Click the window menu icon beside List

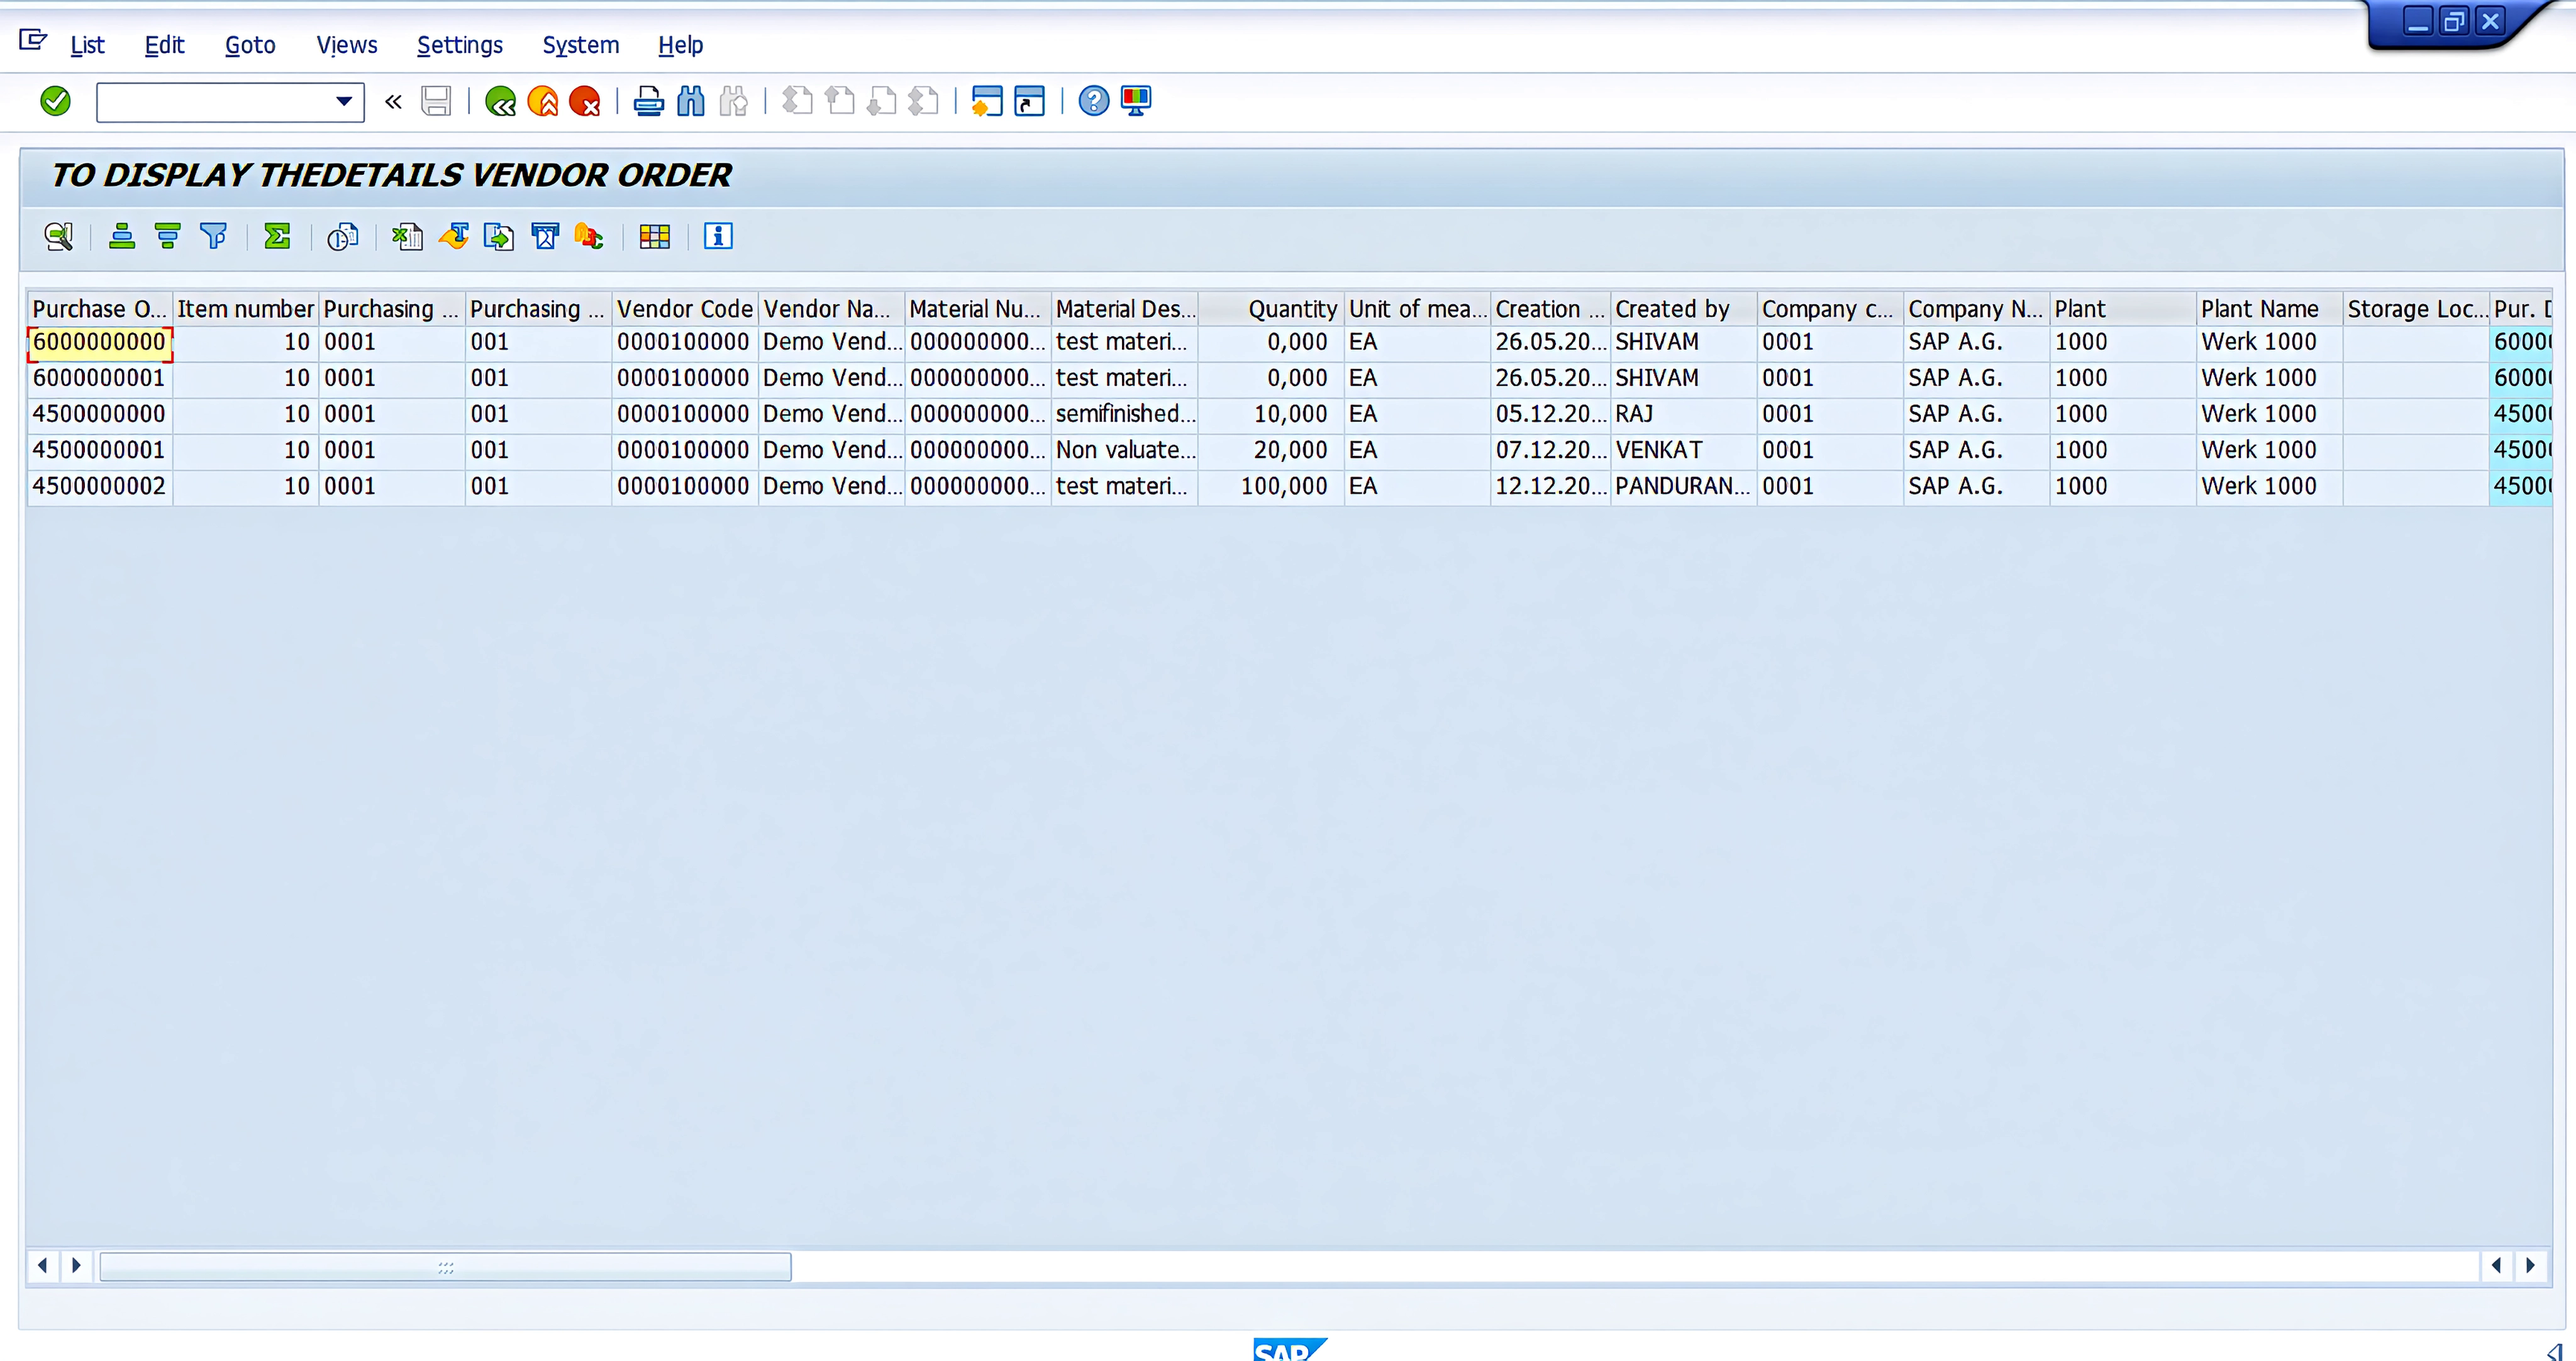point(33,40)
